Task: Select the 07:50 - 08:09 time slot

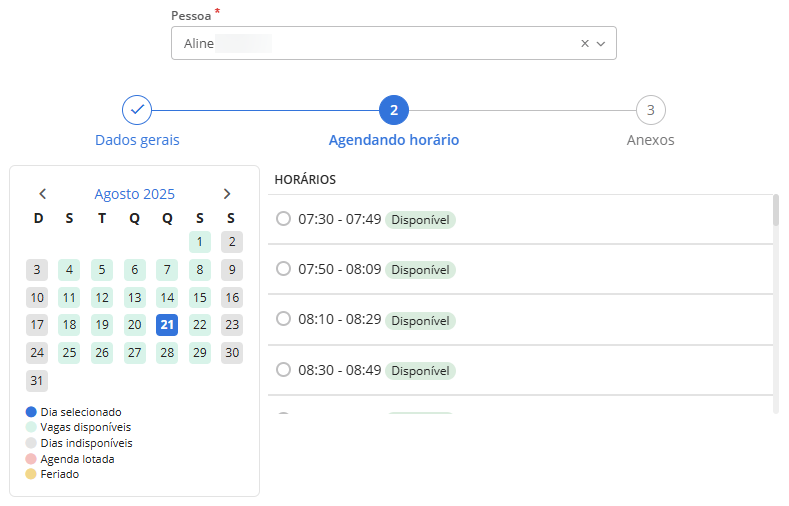Action: point(283,269)
